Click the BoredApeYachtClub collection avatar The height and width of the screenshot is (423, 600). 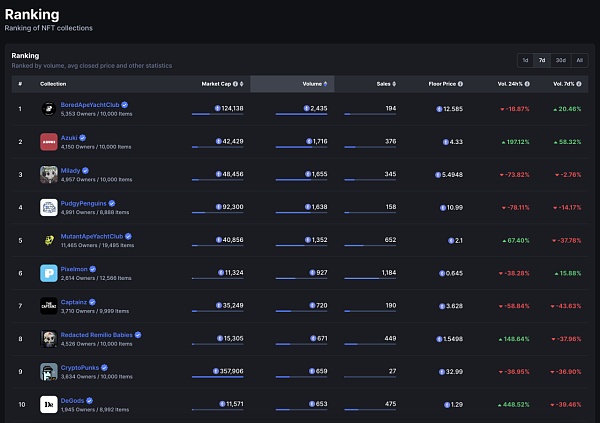(47, 108)
